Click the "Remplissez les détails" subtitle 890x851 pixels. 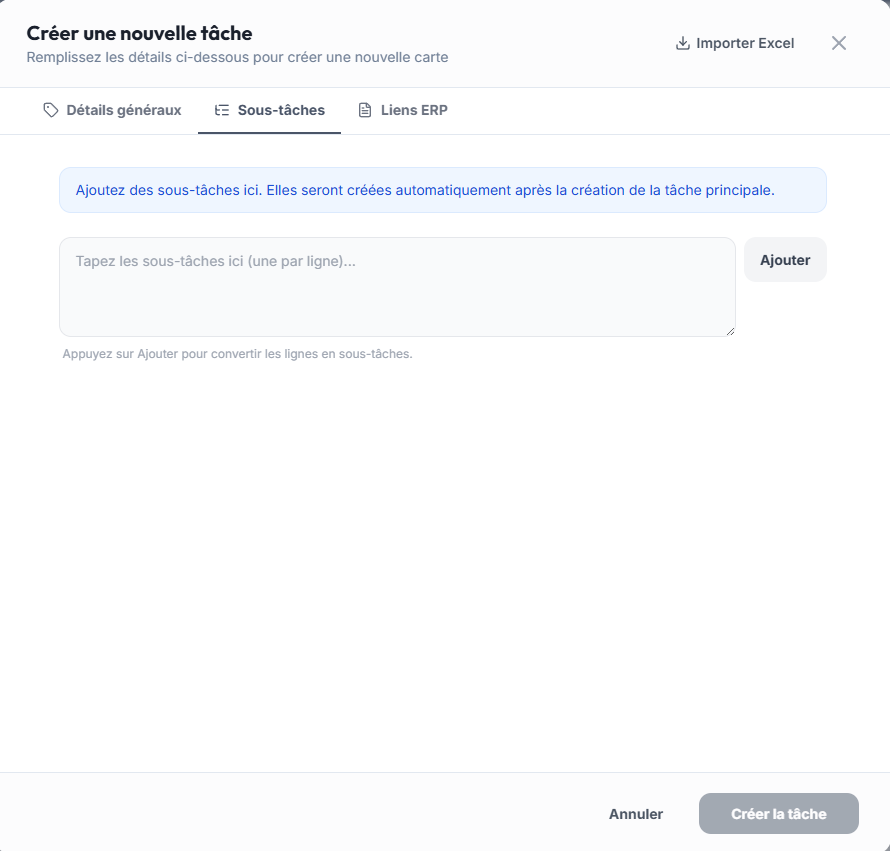coord(237,57)
